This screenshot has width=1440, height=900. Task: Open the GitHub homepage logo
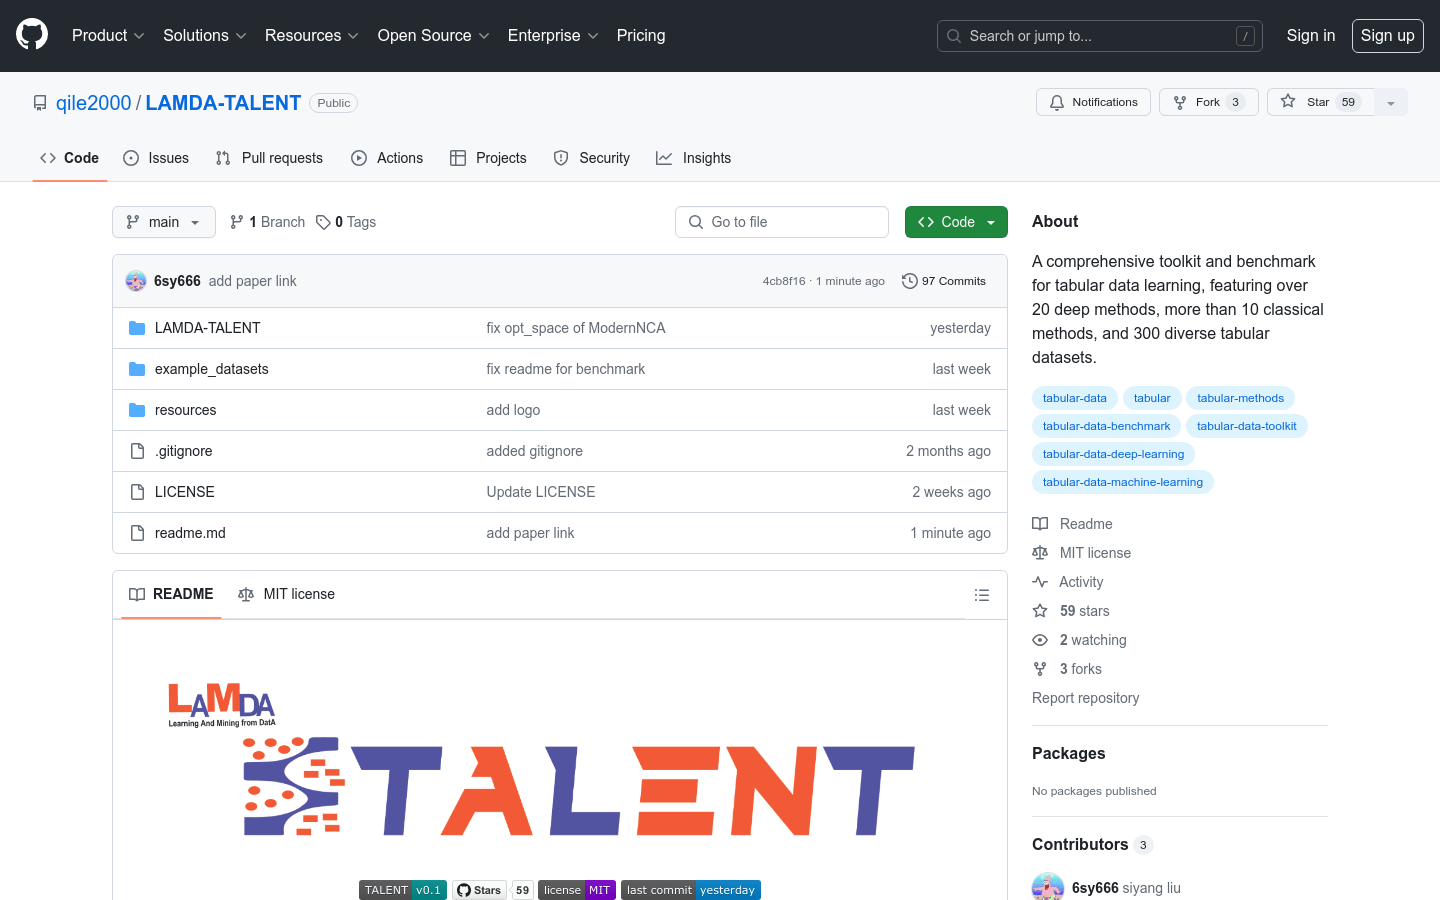[x=32, y=35]
